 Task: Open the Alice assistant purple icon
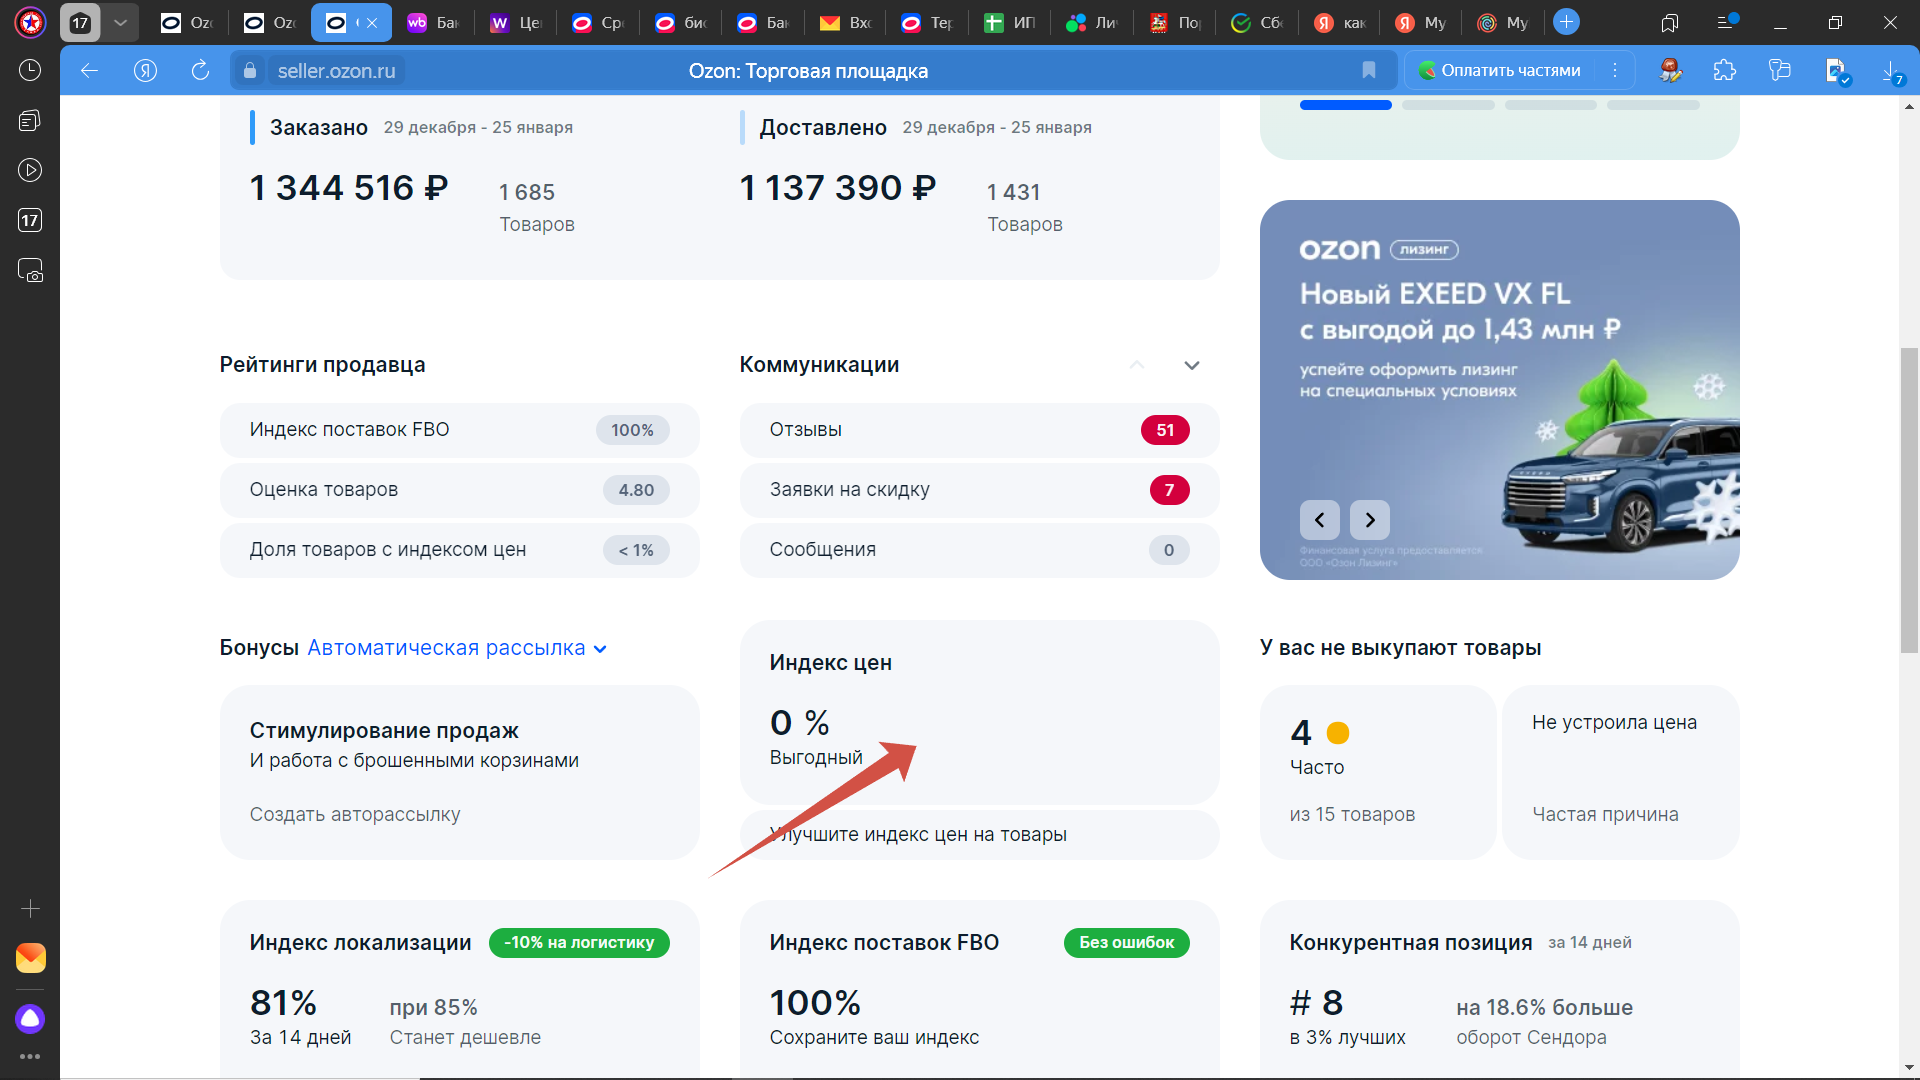(x=30, y=1018)
